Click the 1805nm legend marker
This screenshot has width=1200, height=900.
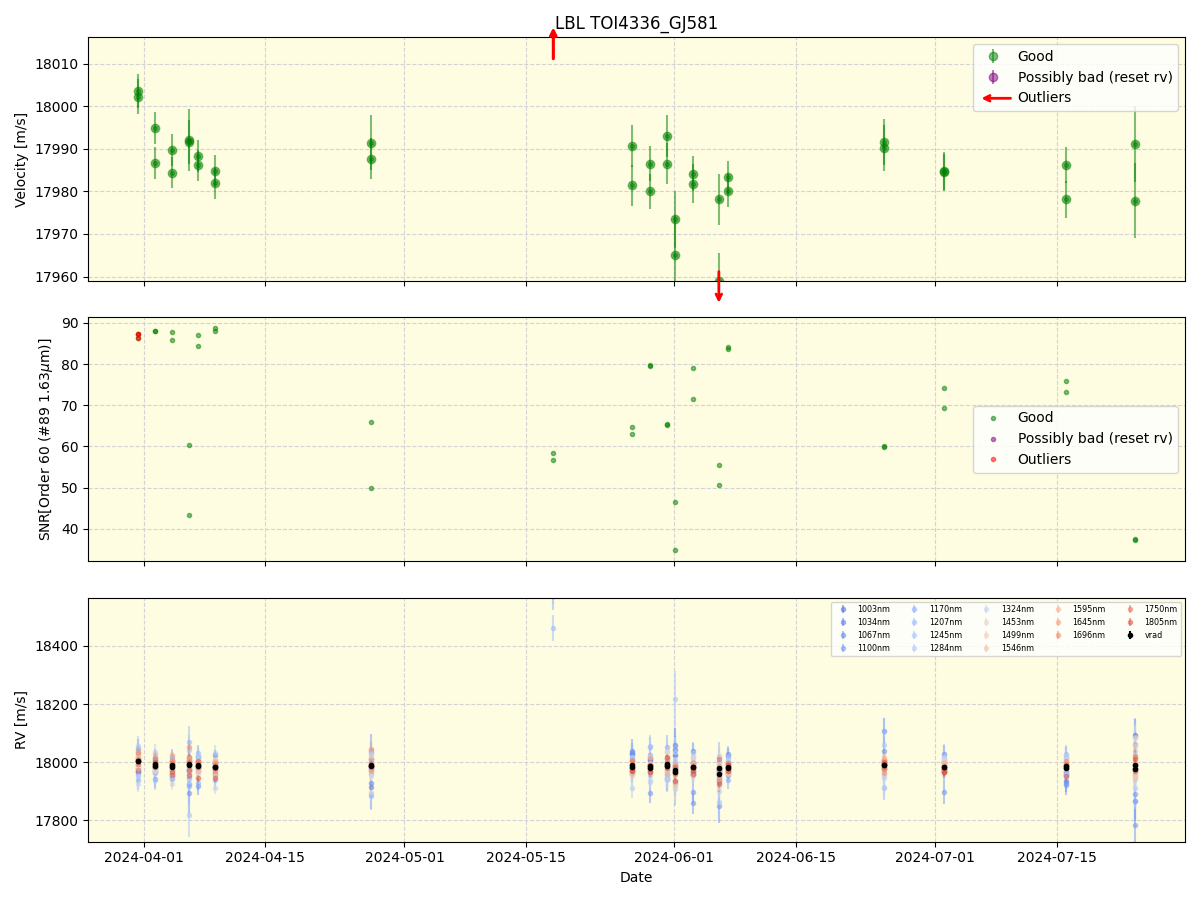(1130, 622)
